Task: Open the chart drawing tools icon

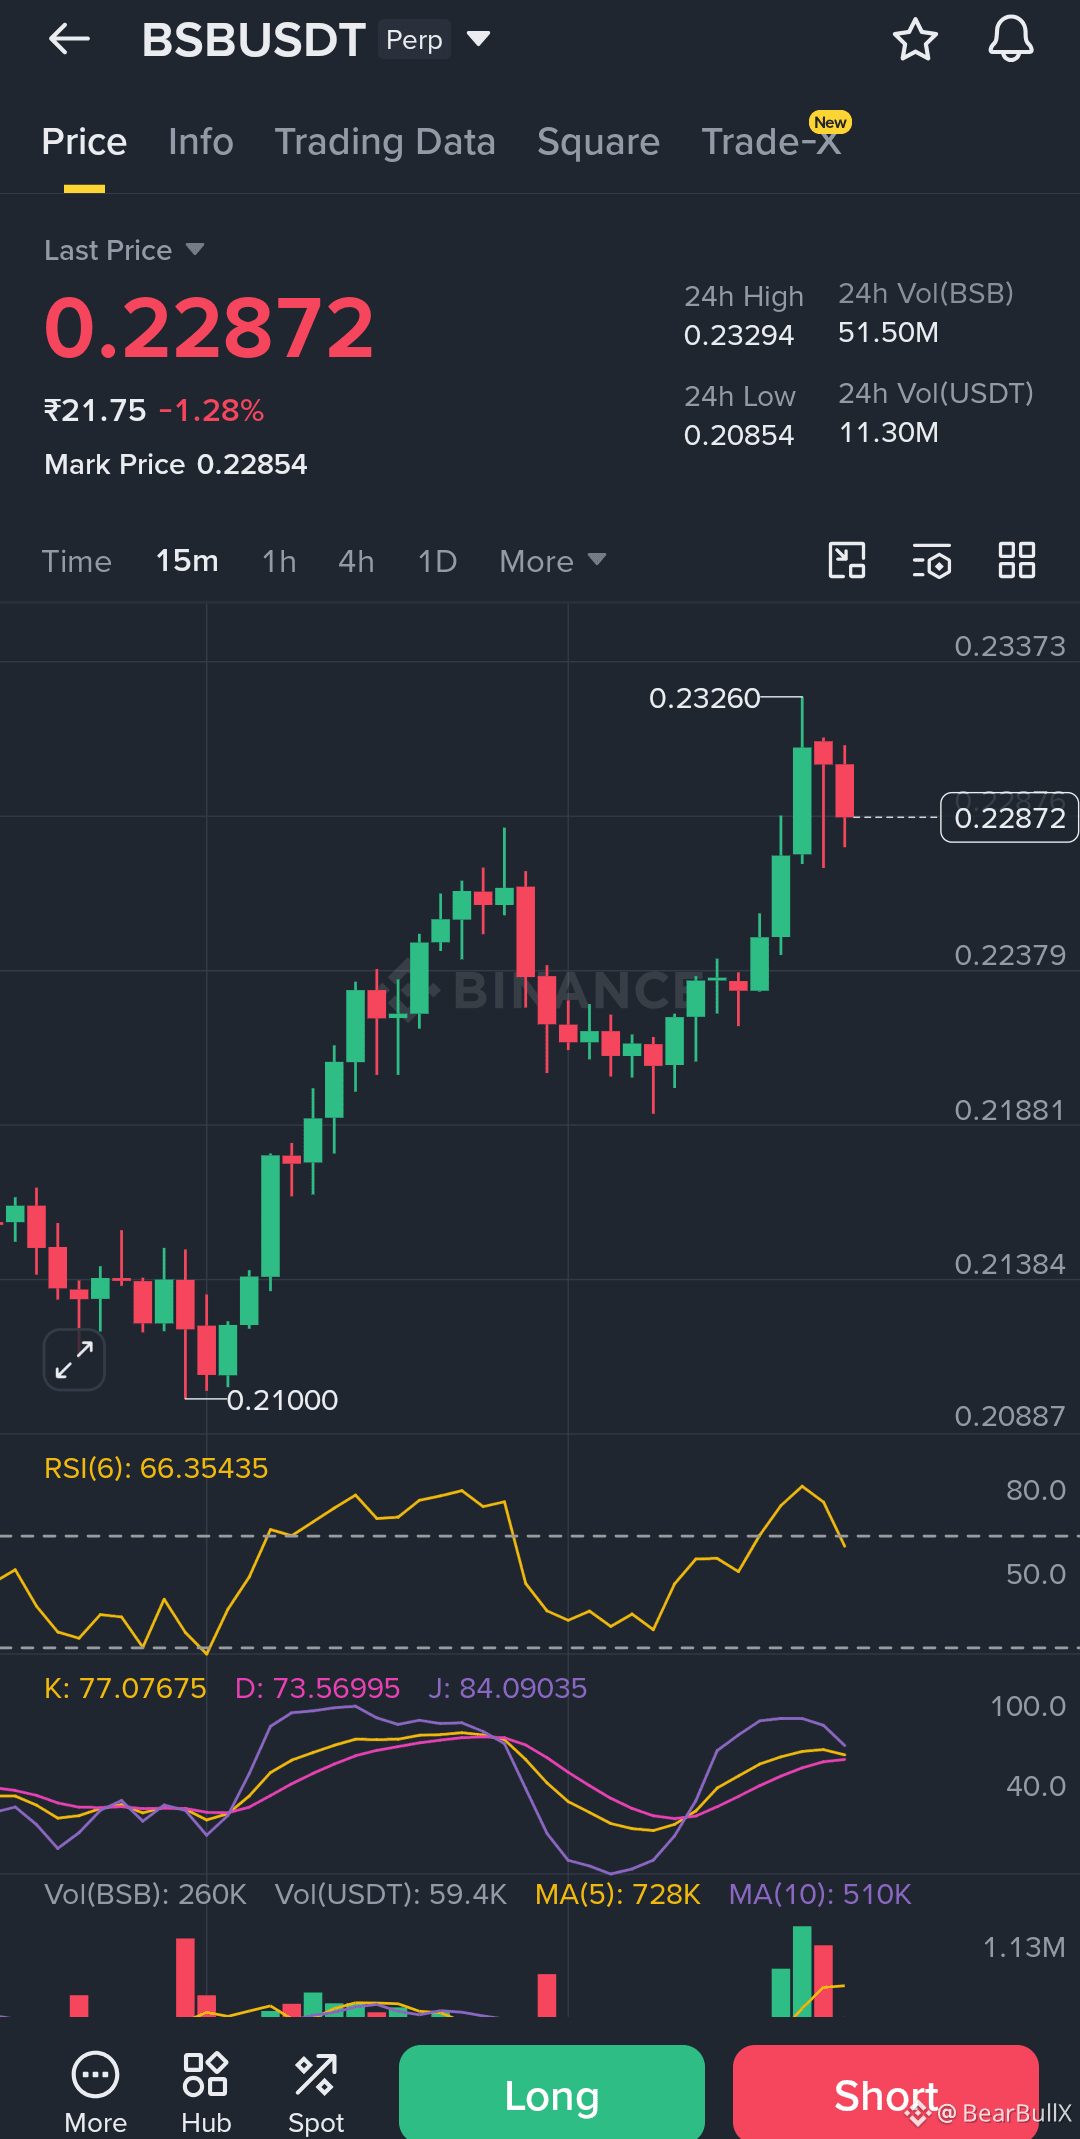Action: pyautogui.click(x=847, y=560)
